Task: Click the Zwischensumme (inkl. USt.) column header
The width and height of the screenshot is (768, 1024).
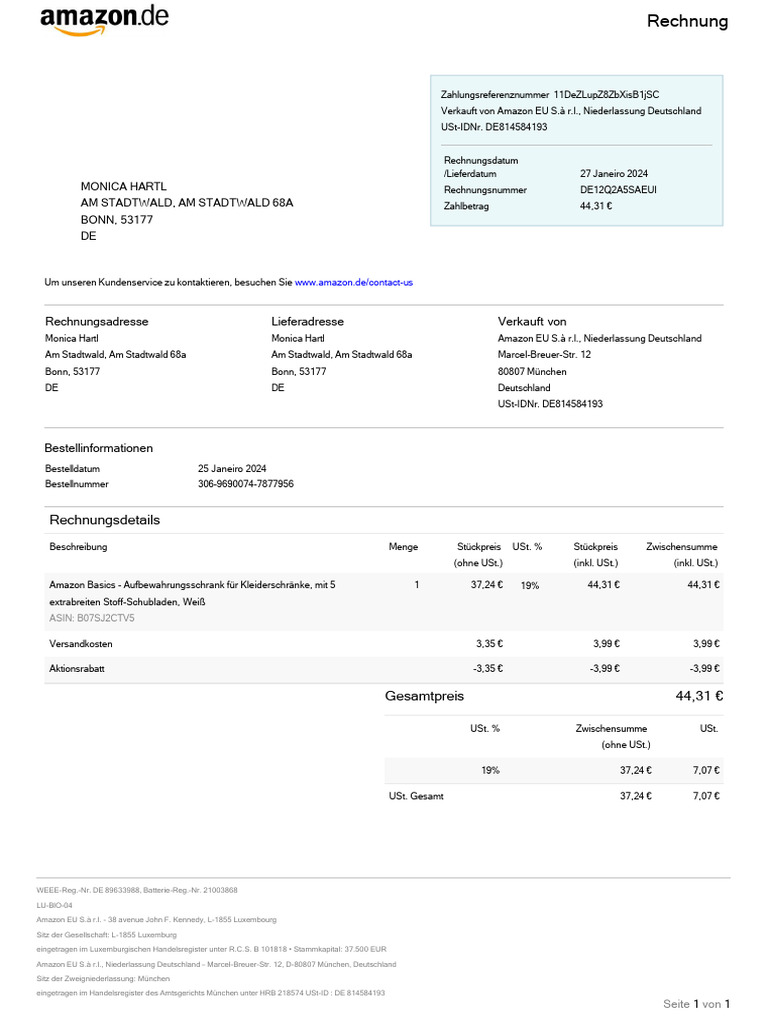Action: (682, 555)
